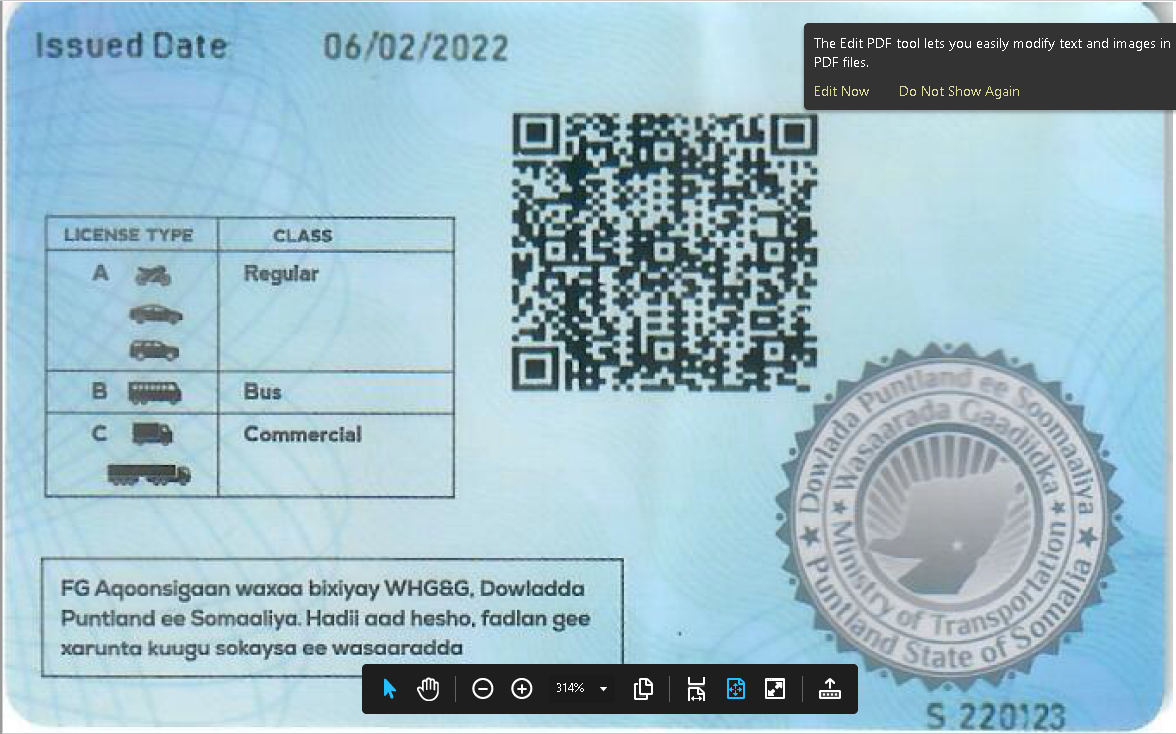Click the S 220123 serial number
This screenshot has height=734, width=1176.
click(995, 717)
